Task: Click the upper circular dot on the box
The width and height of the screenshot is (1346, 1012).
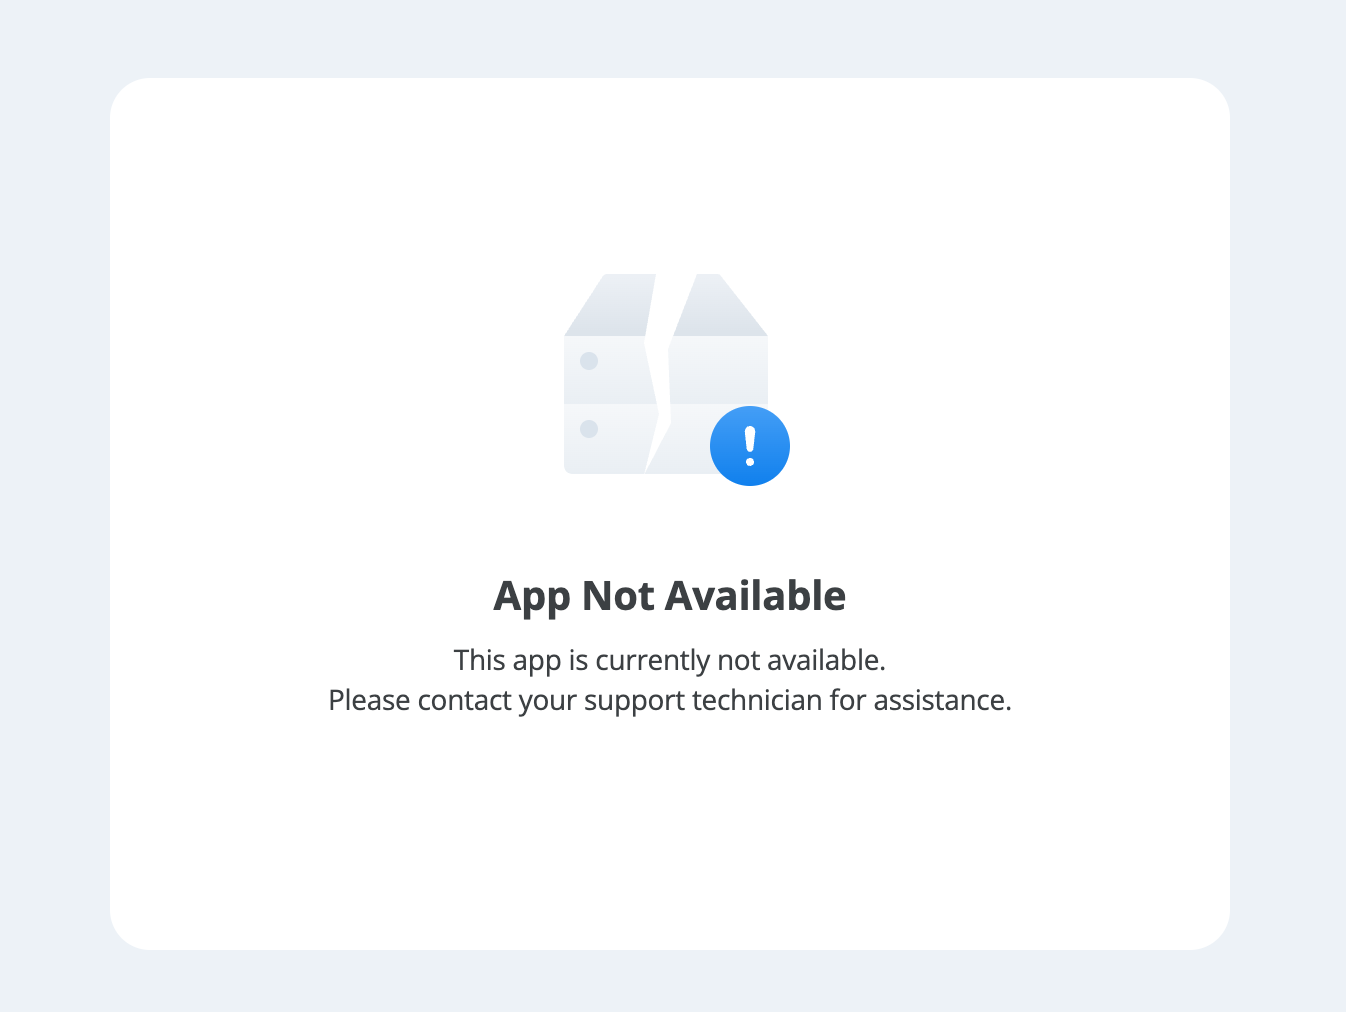Action: (589, 361)
